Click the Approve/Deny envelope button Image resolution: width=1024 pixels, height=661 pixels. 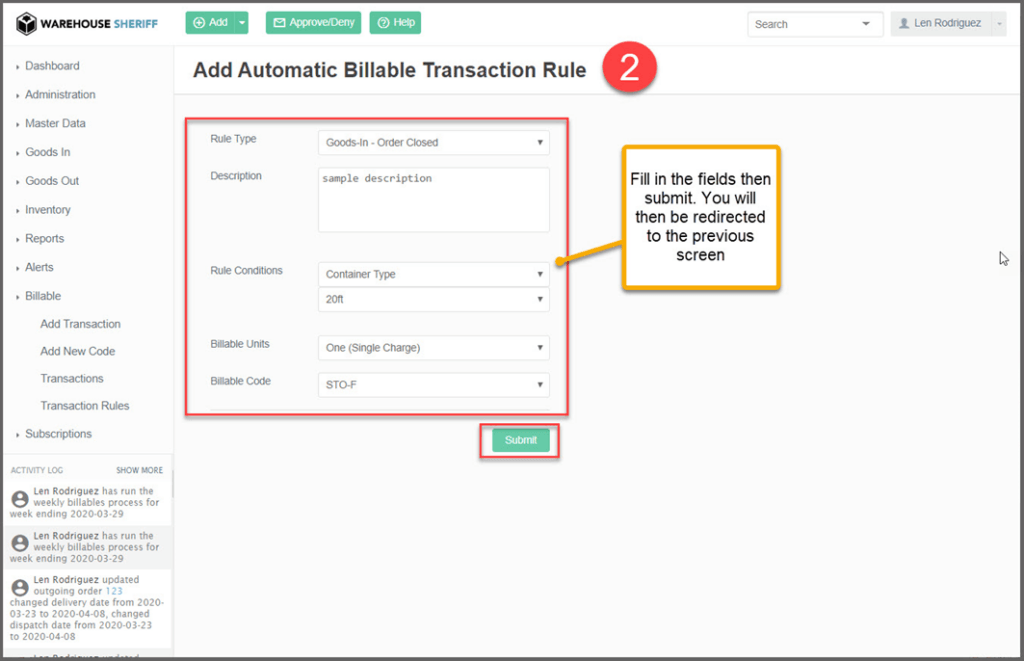(313, 23)
